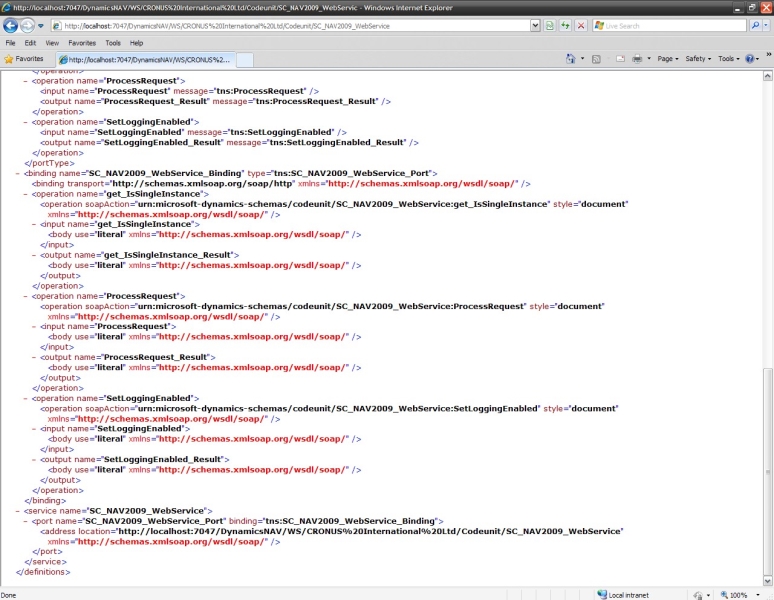Open the zoom level dropdown arrow
The width and height of the screenshot is (774, 600).
click(x=758, y=595)
